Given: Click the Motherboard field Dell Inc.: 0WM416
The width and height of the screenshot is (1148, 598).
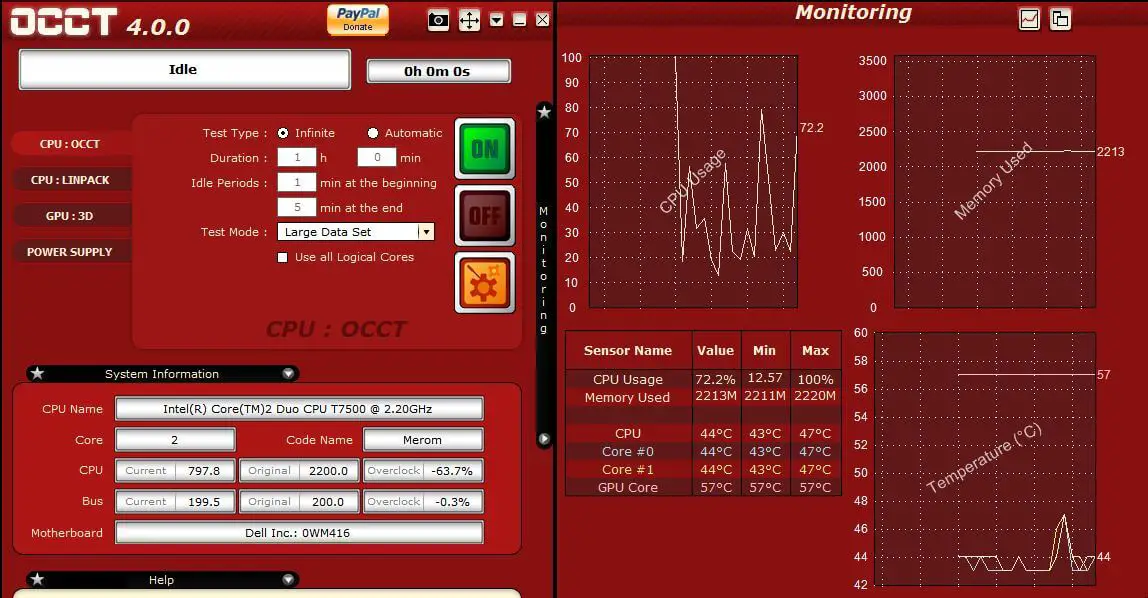Looking at the screenshot, I should (x=299, y=533).
